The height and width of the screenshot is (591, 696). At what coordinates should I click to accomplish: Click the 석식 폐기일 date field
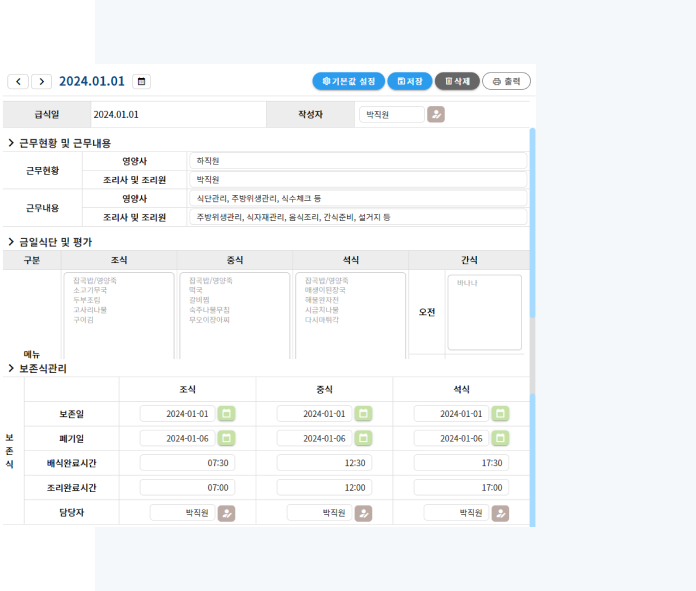pos(451,439)
